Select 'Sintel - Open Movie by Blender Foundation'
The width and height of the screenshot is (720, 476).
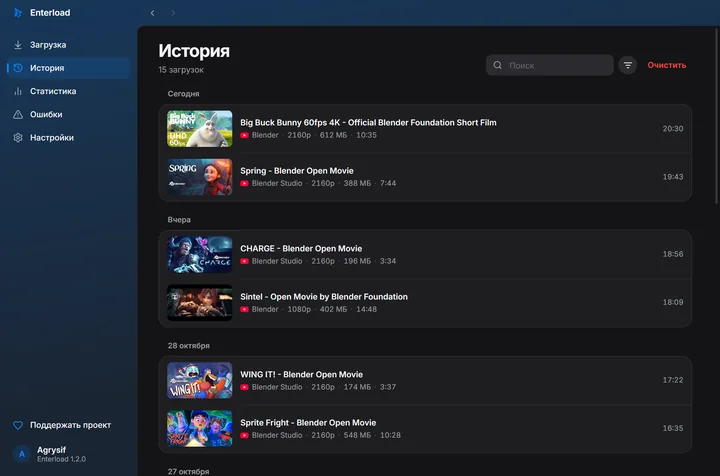(324, 297)
